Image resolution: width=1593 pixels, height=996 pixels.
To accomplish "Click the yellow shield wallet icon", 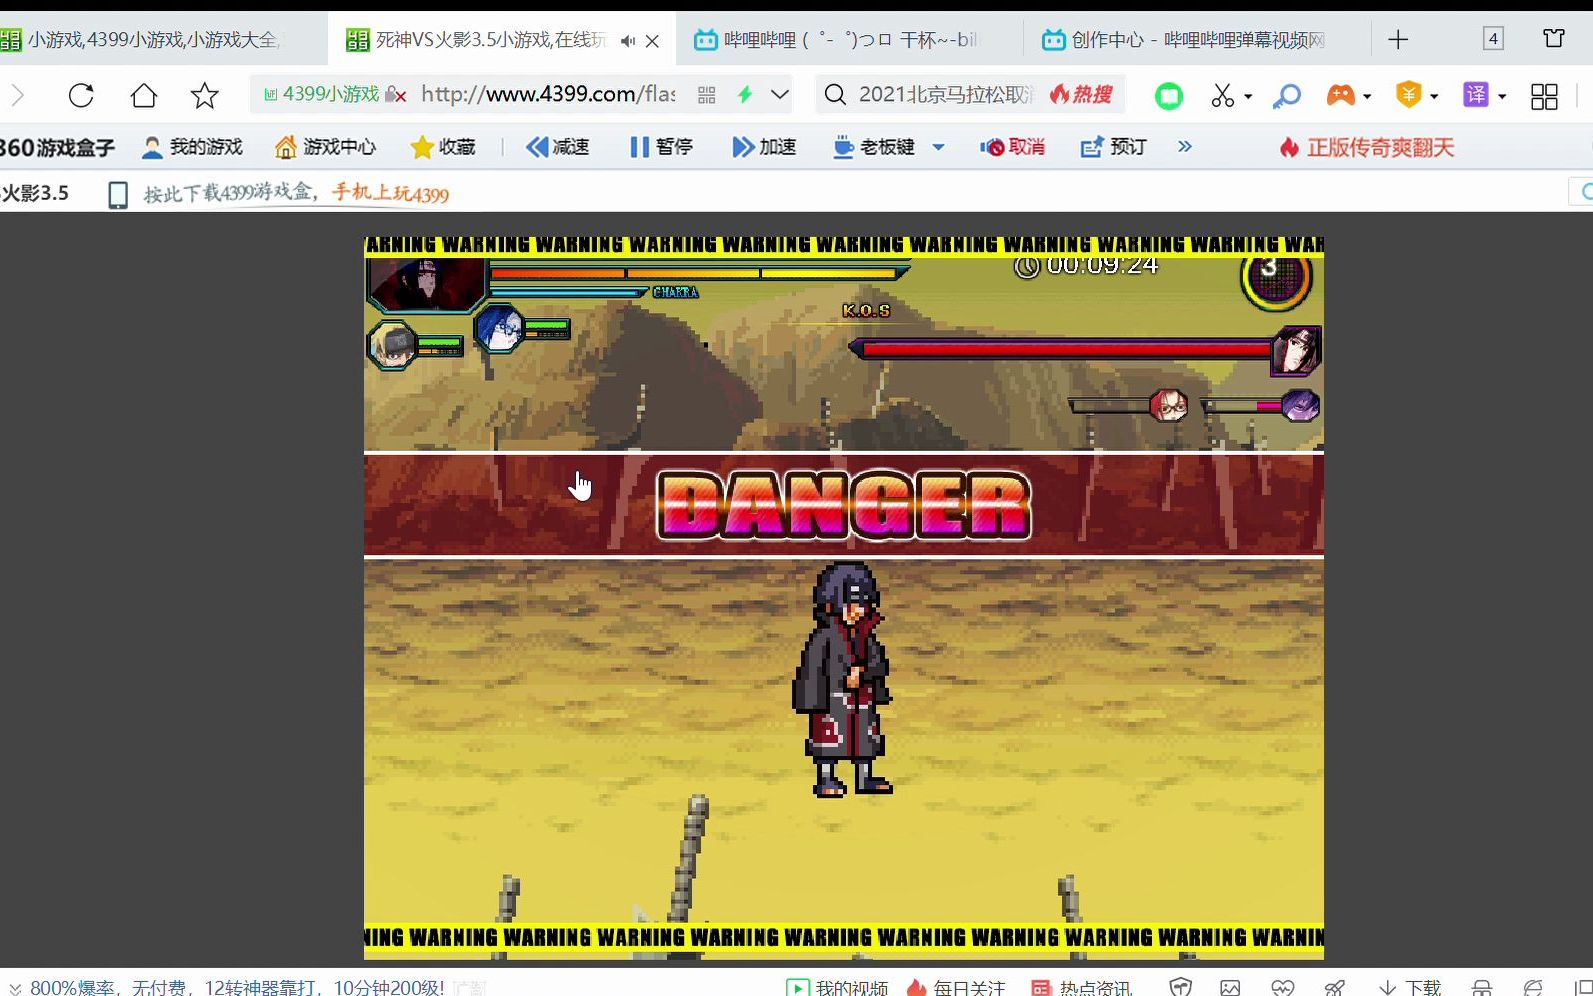I will tap(1409, 95).
